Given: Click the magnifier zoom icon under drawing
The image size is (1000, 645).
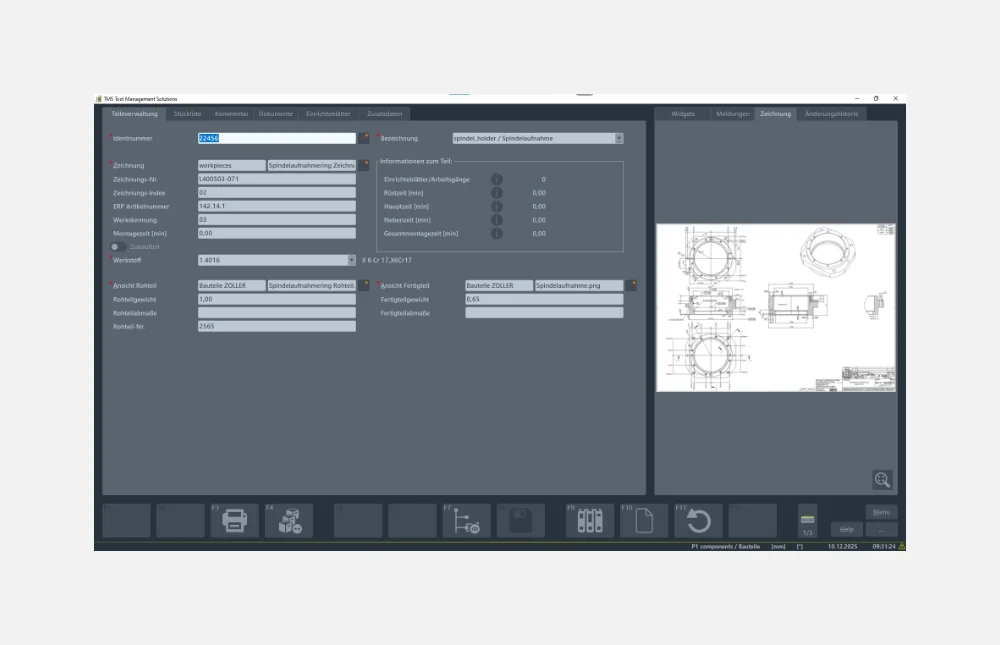Looking at the screenshot, I should point(881,480).
